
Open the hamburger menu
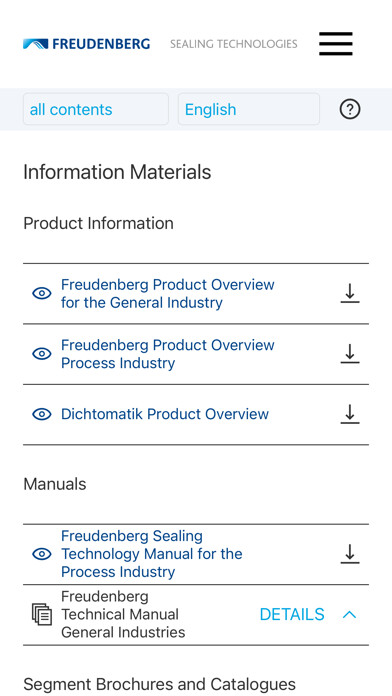(x=336, y=44)
